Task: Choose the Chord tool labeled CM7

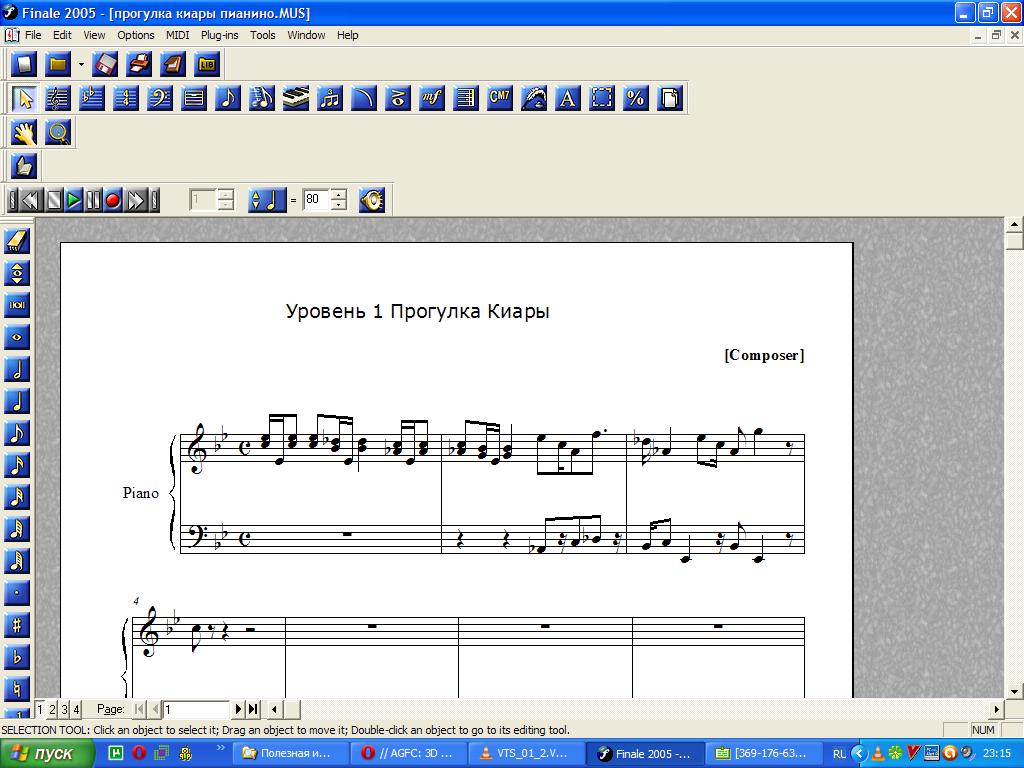Action: click(500, 98)
